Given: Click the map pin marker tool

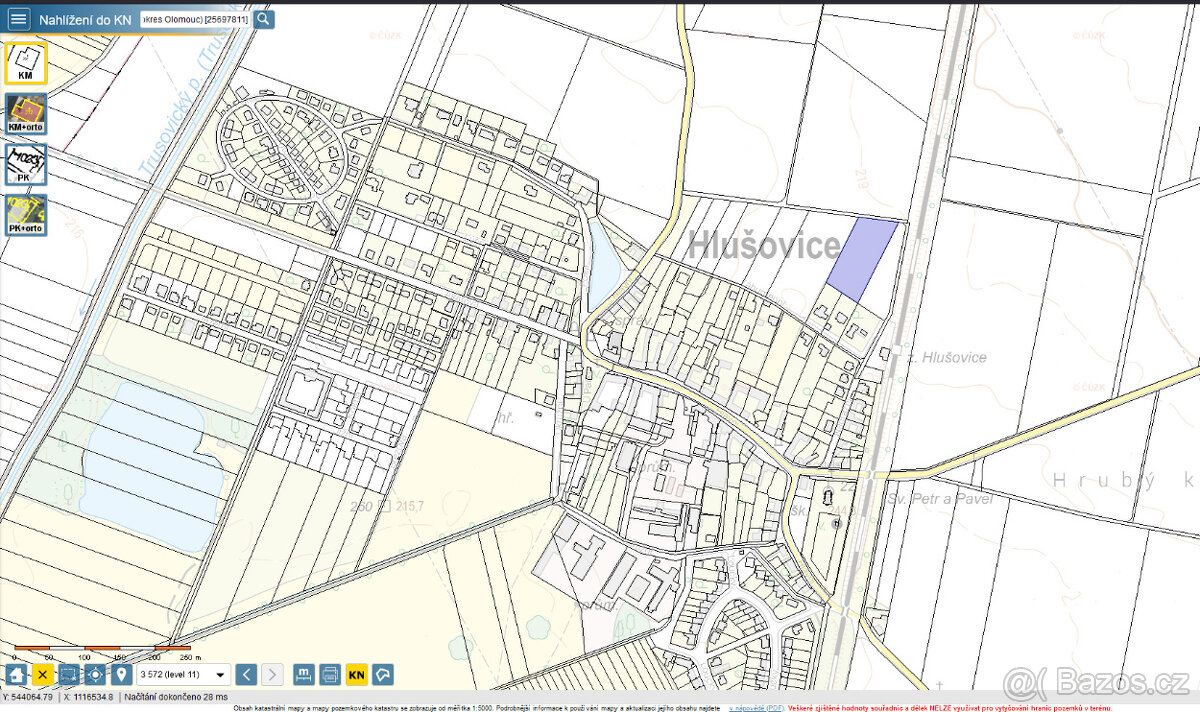Looking at the screenshot, I should 122,674.
